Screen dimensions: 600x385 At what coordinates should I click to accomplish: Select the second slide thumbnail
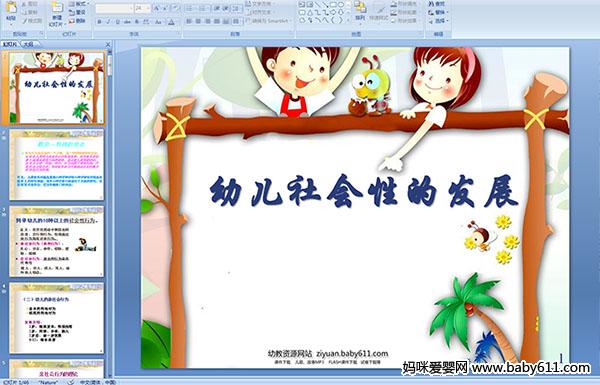[57, 165]
